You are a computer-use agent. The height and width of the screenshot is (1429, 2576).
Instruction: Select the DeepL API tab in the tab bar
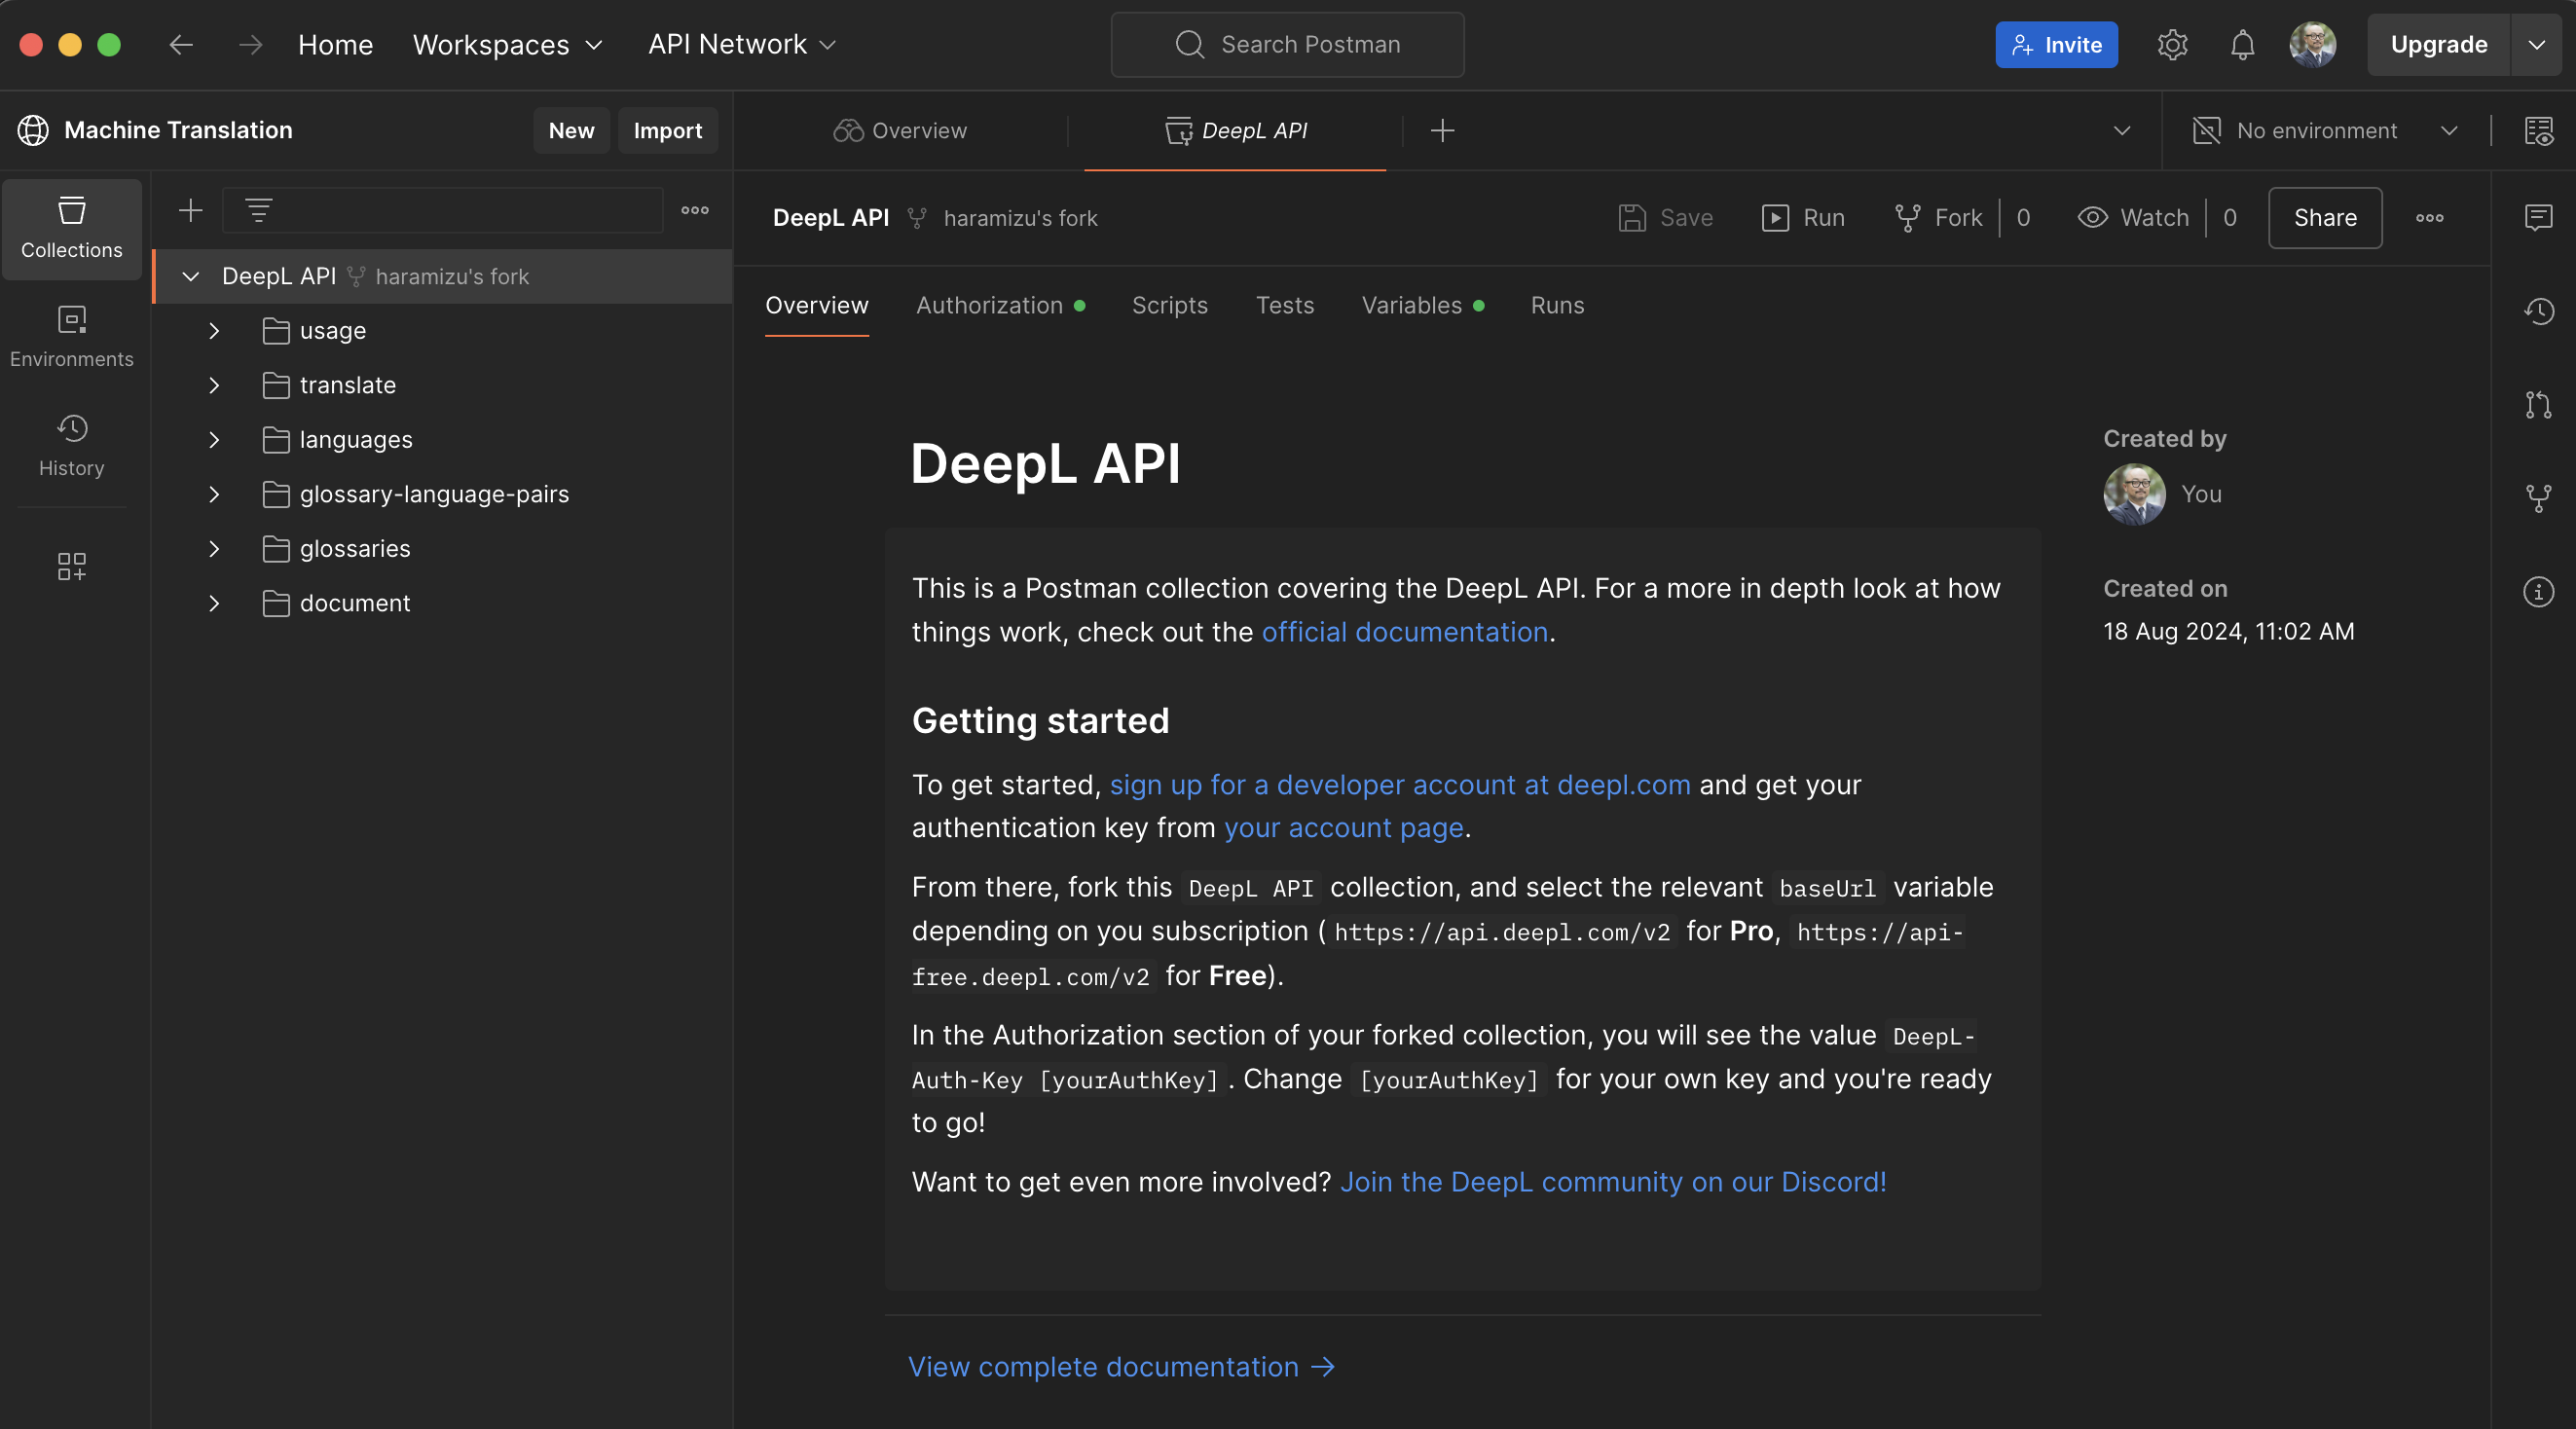click(x=1236, y=130)
